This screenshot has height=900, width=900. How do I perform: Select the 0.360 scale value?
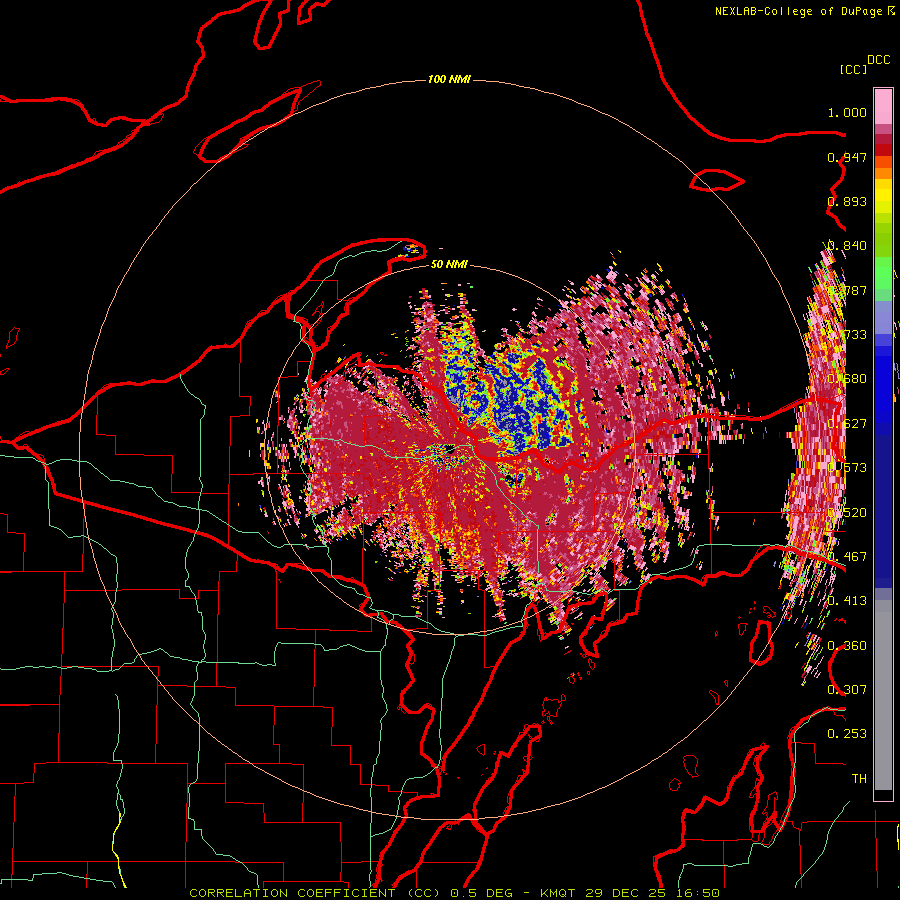847,646
